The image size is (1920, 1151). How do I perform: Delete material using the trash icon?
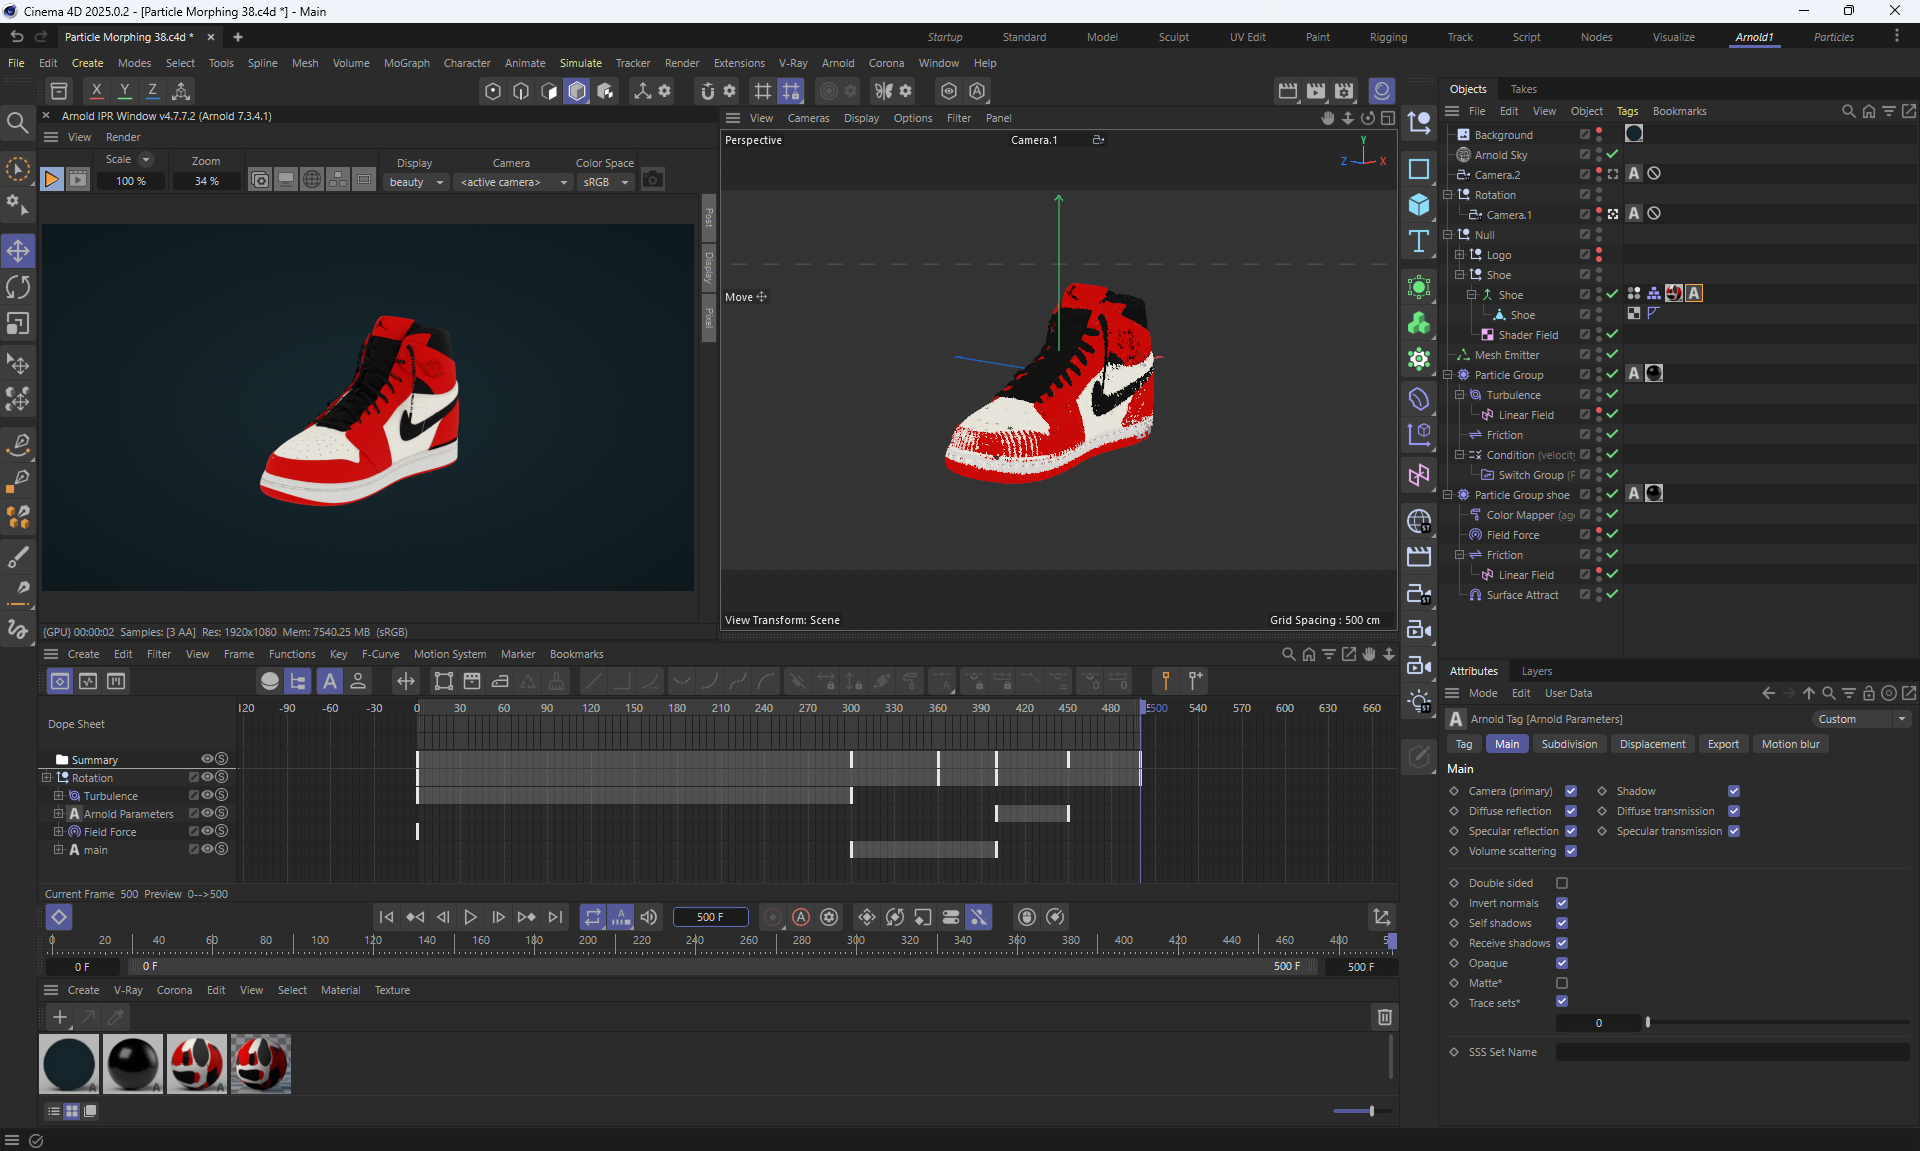[x=1385, y=1017]
